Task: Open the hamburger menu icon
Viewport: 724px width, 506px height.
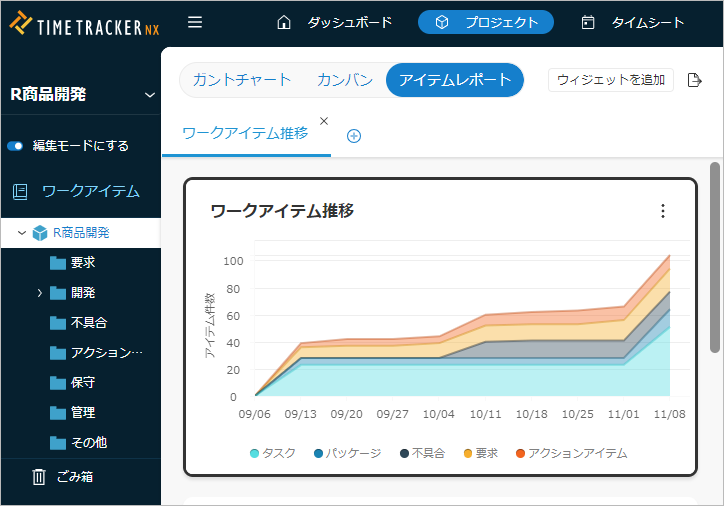Action: tap(195, 22)
